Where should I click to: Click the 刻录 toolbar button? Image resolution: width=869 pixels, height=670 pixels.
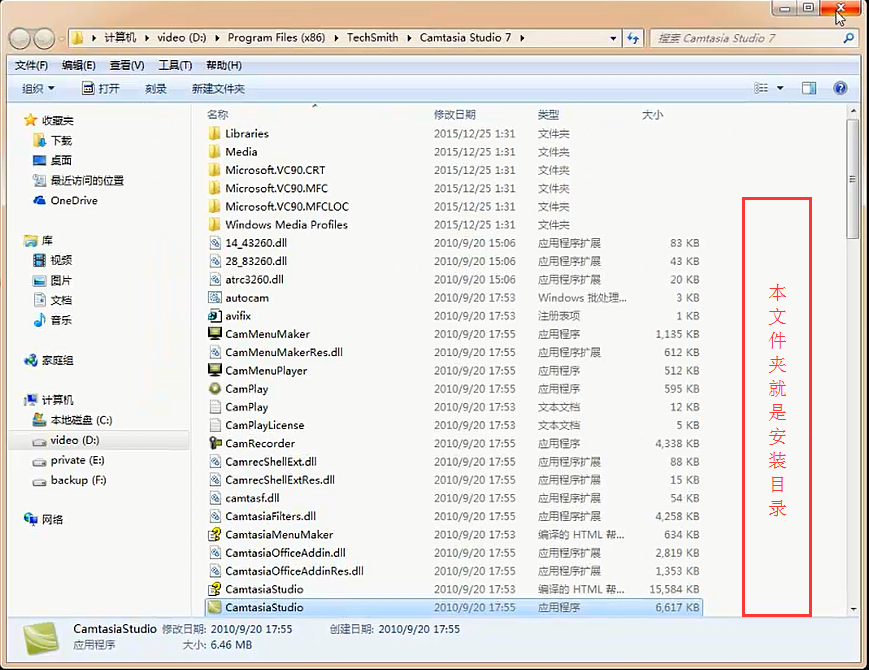(156, 88)
